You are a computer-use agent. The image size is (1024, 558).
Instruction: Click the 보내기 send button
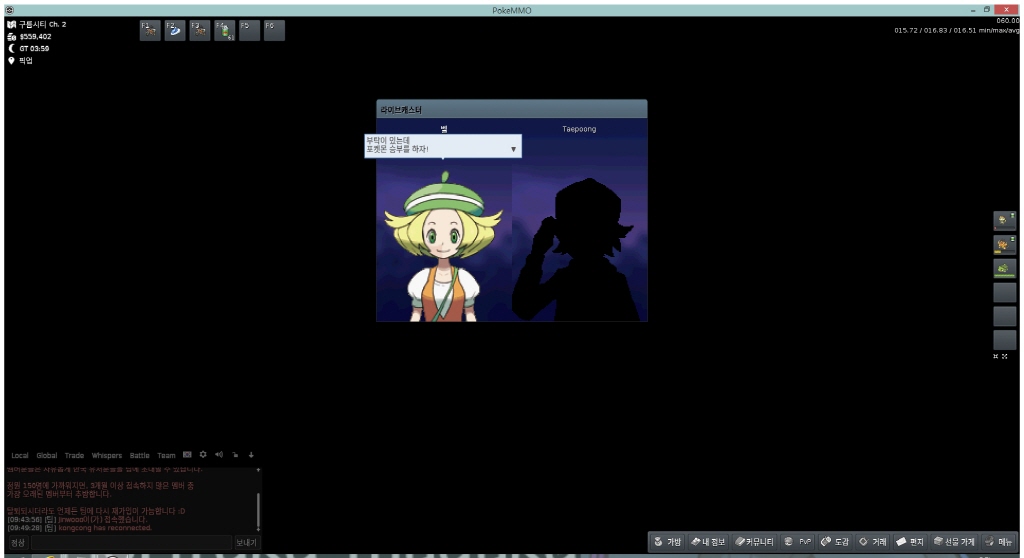tap(246, 543)
